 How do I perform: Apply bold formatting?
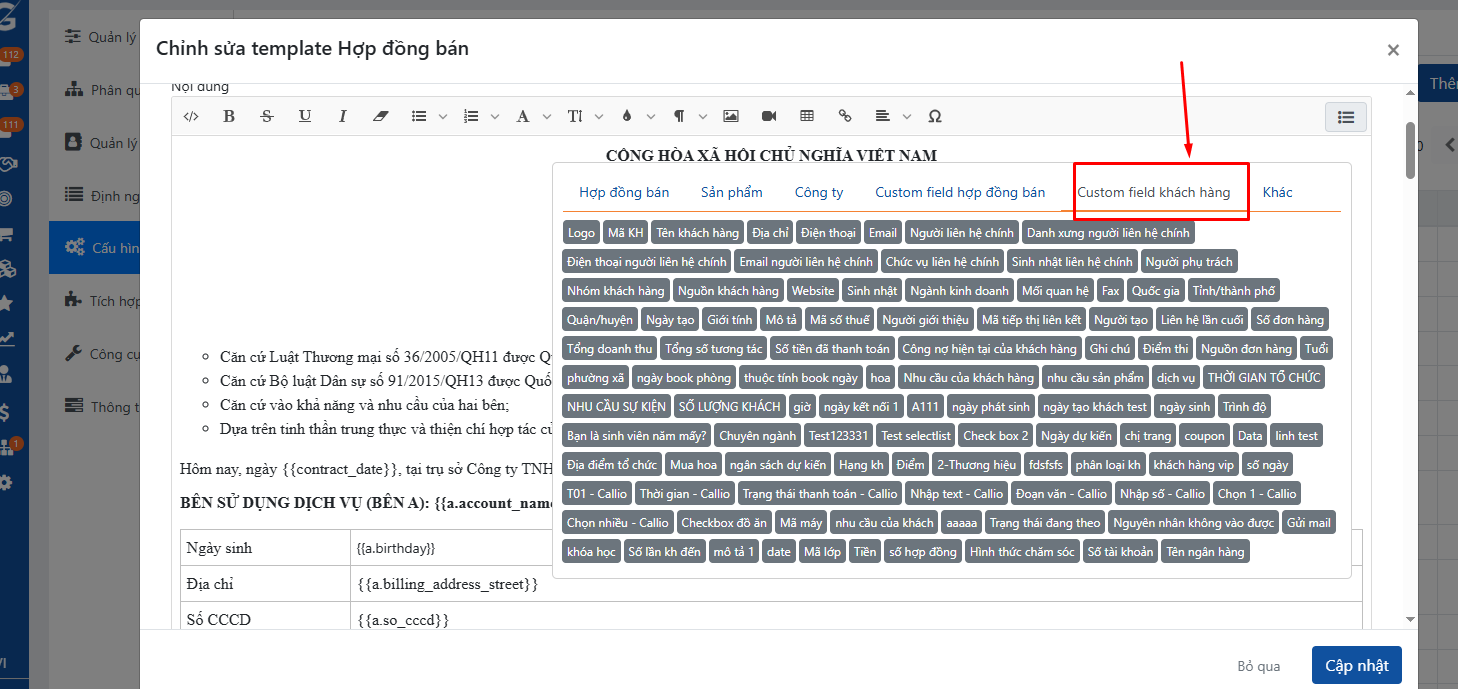point(229,116)
